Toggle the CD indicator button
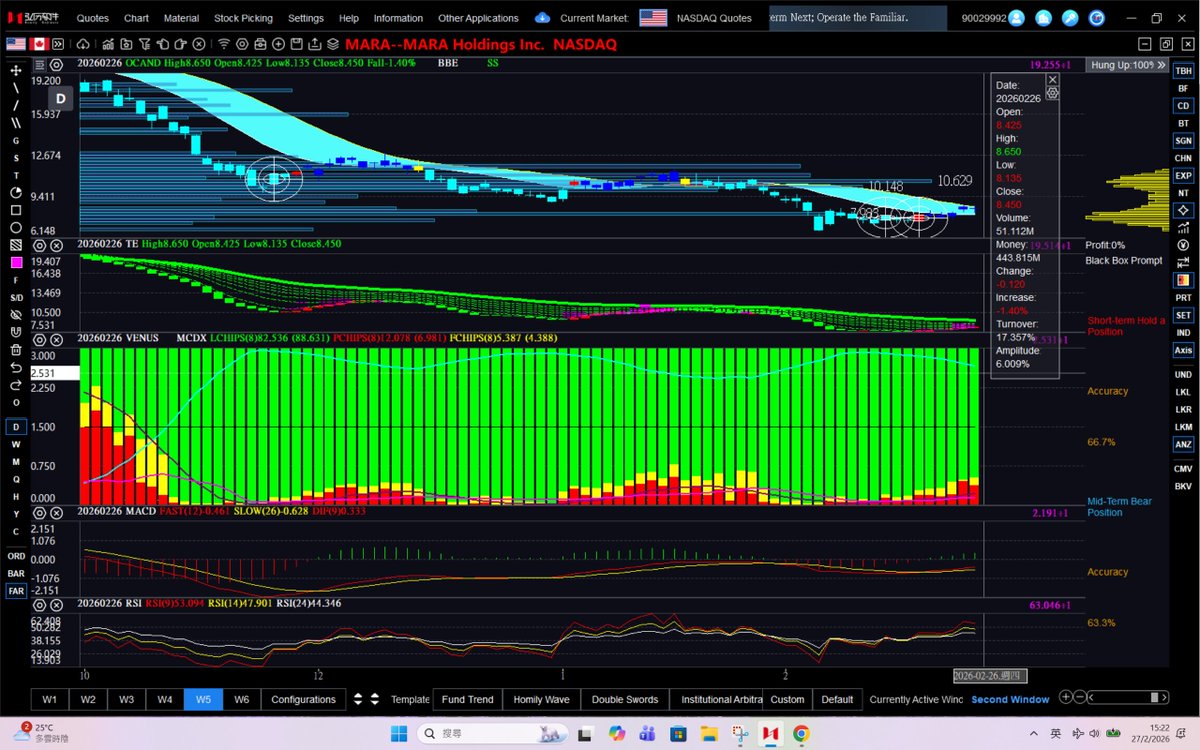 [1183, 106]
